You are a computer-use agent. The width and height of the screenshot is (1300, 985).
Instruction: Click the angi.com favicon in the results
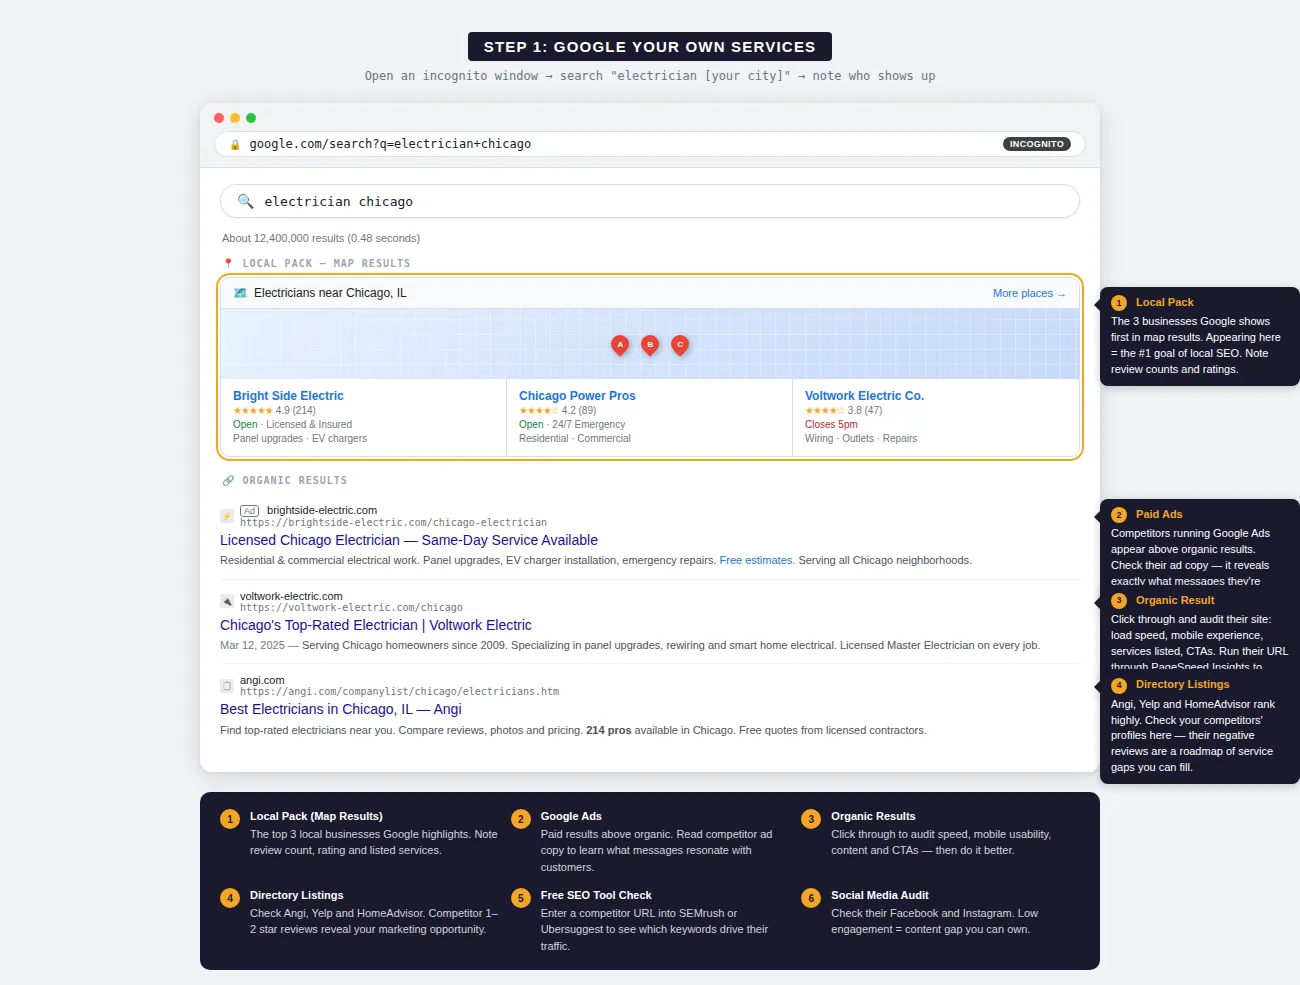click(227, 685)
